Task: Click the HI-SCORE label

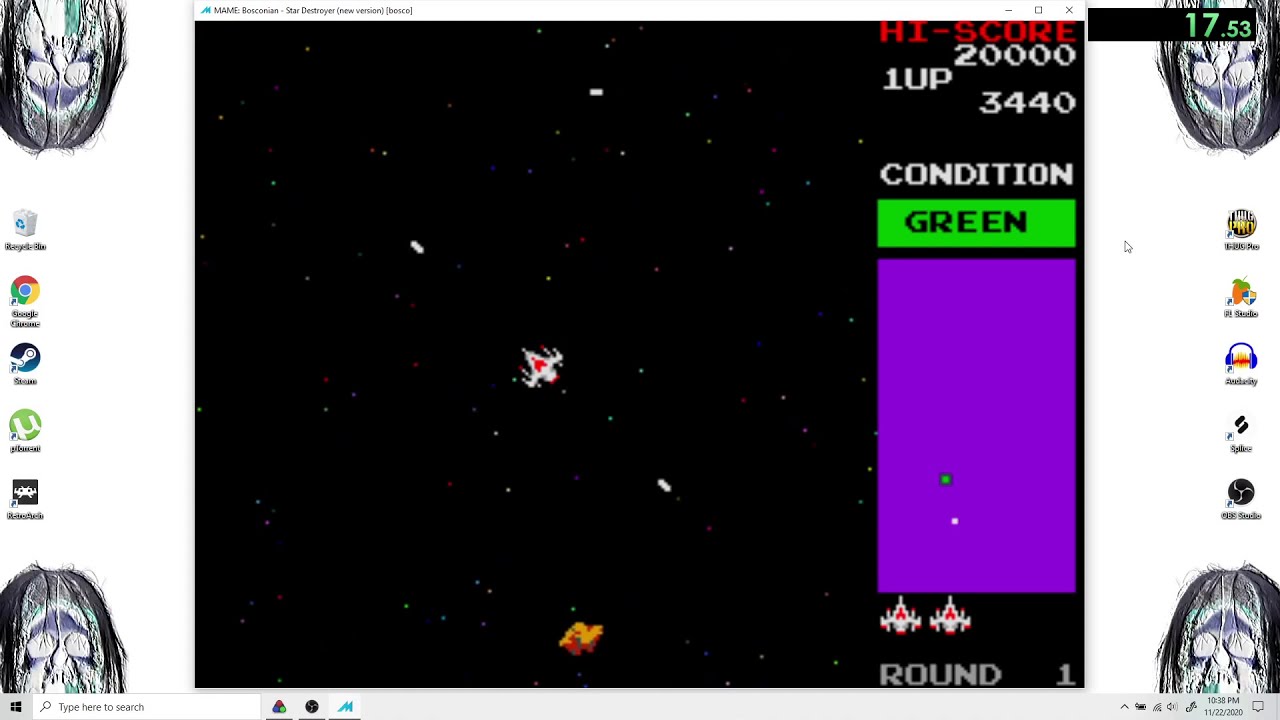Action: (x=978, y=32)
